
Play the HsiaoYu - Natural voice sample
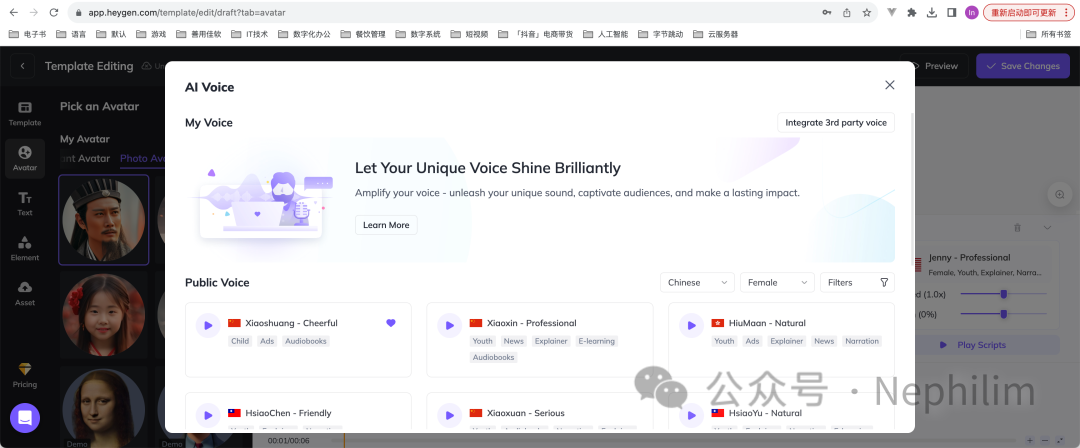[x=691, y=416]
